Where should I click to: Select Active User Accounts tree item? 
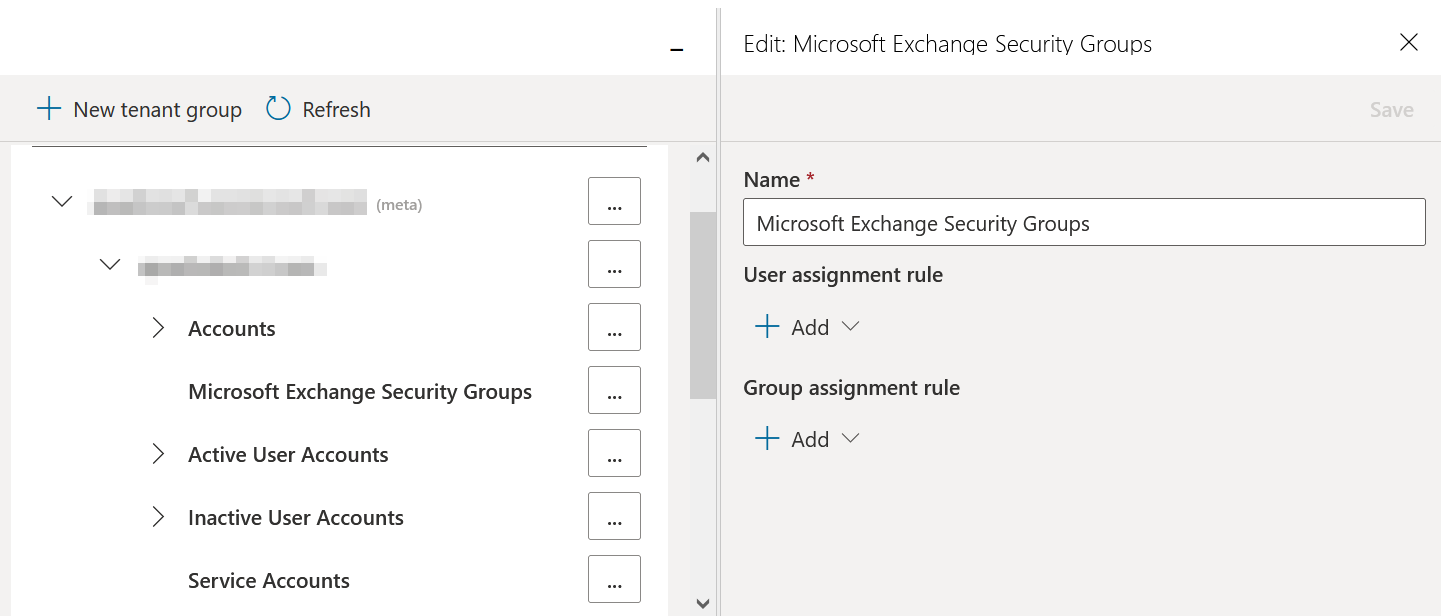point(288,455)
